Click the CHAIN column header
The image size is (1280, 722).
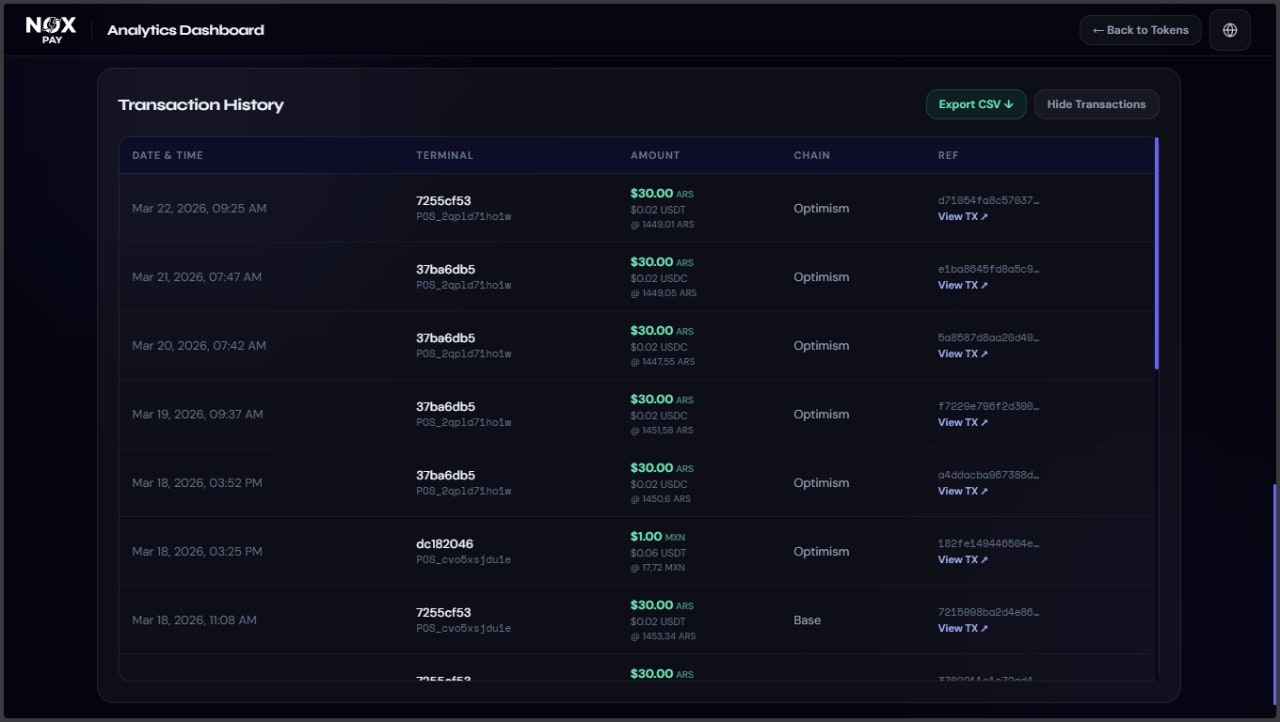[x=812, y=155]
